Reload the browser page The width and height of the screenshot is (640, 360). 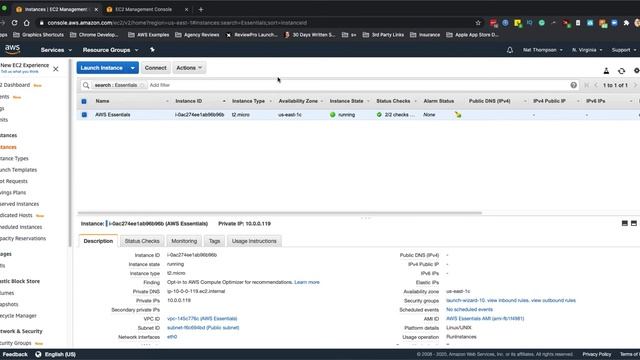coord(14,23)
